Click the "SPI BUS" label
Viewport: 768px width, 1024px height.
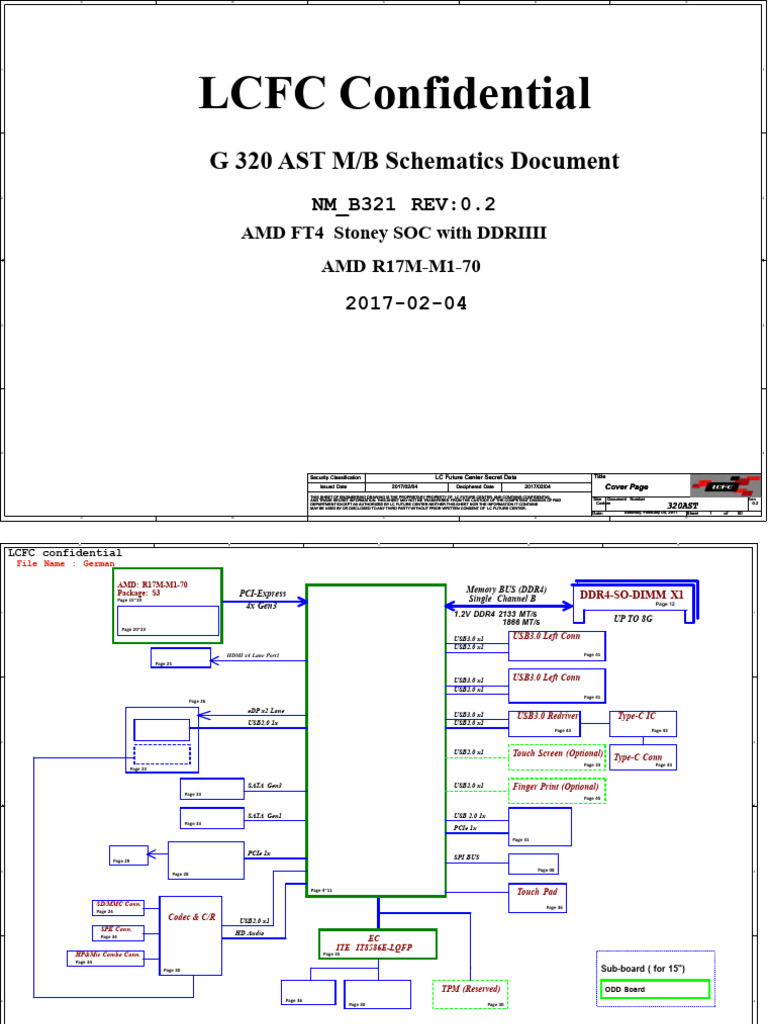coord(466,857)
